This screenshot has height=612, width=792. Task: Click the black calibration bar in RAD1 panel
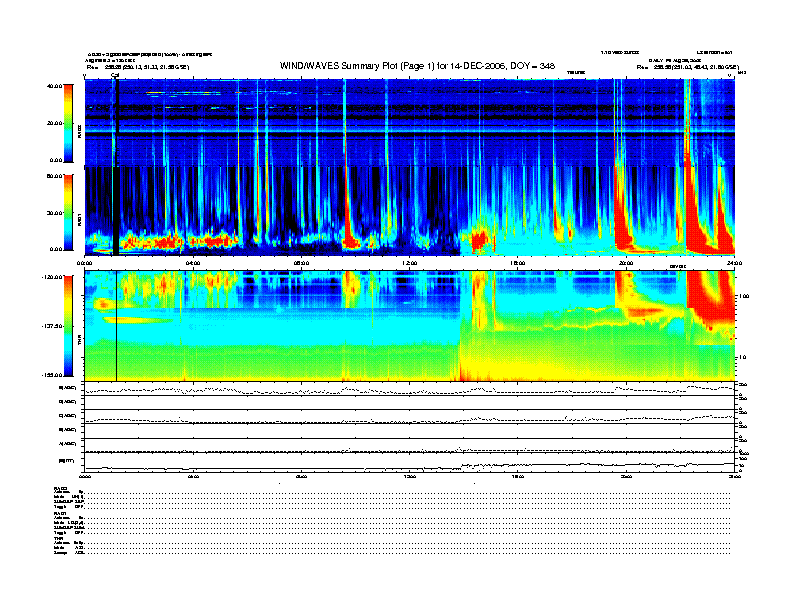coord(116,211)
